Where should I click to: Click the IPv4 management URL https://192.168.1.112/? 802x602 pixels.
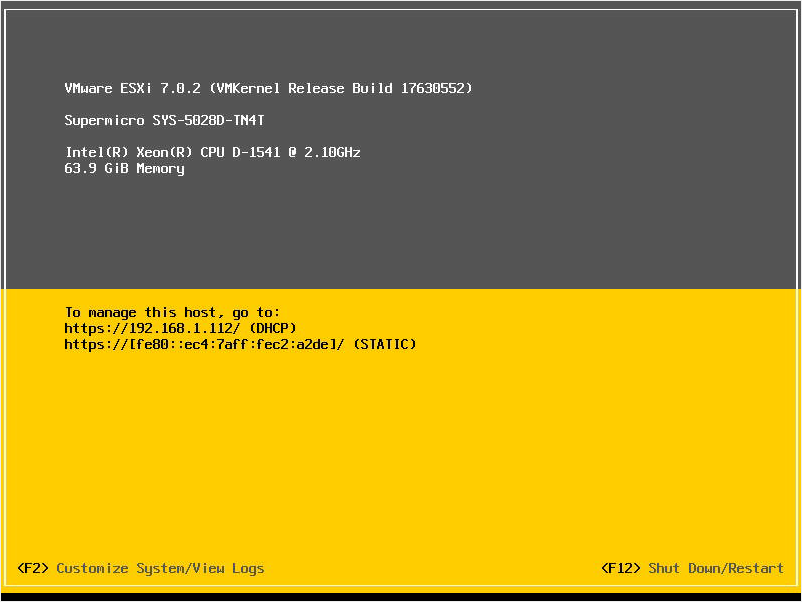[152, 328]
